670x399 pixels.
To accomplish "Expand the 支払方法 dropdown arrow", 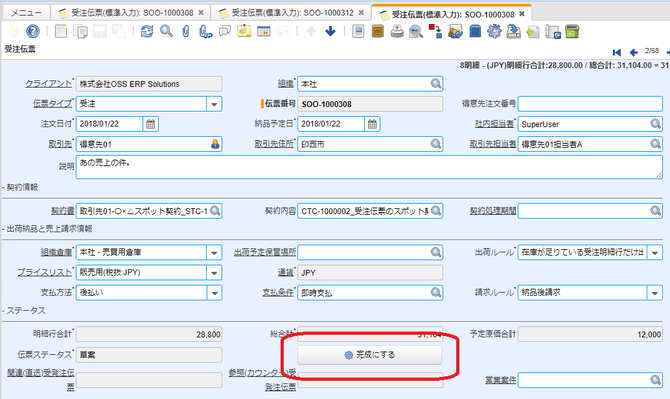I will (214, 293).
